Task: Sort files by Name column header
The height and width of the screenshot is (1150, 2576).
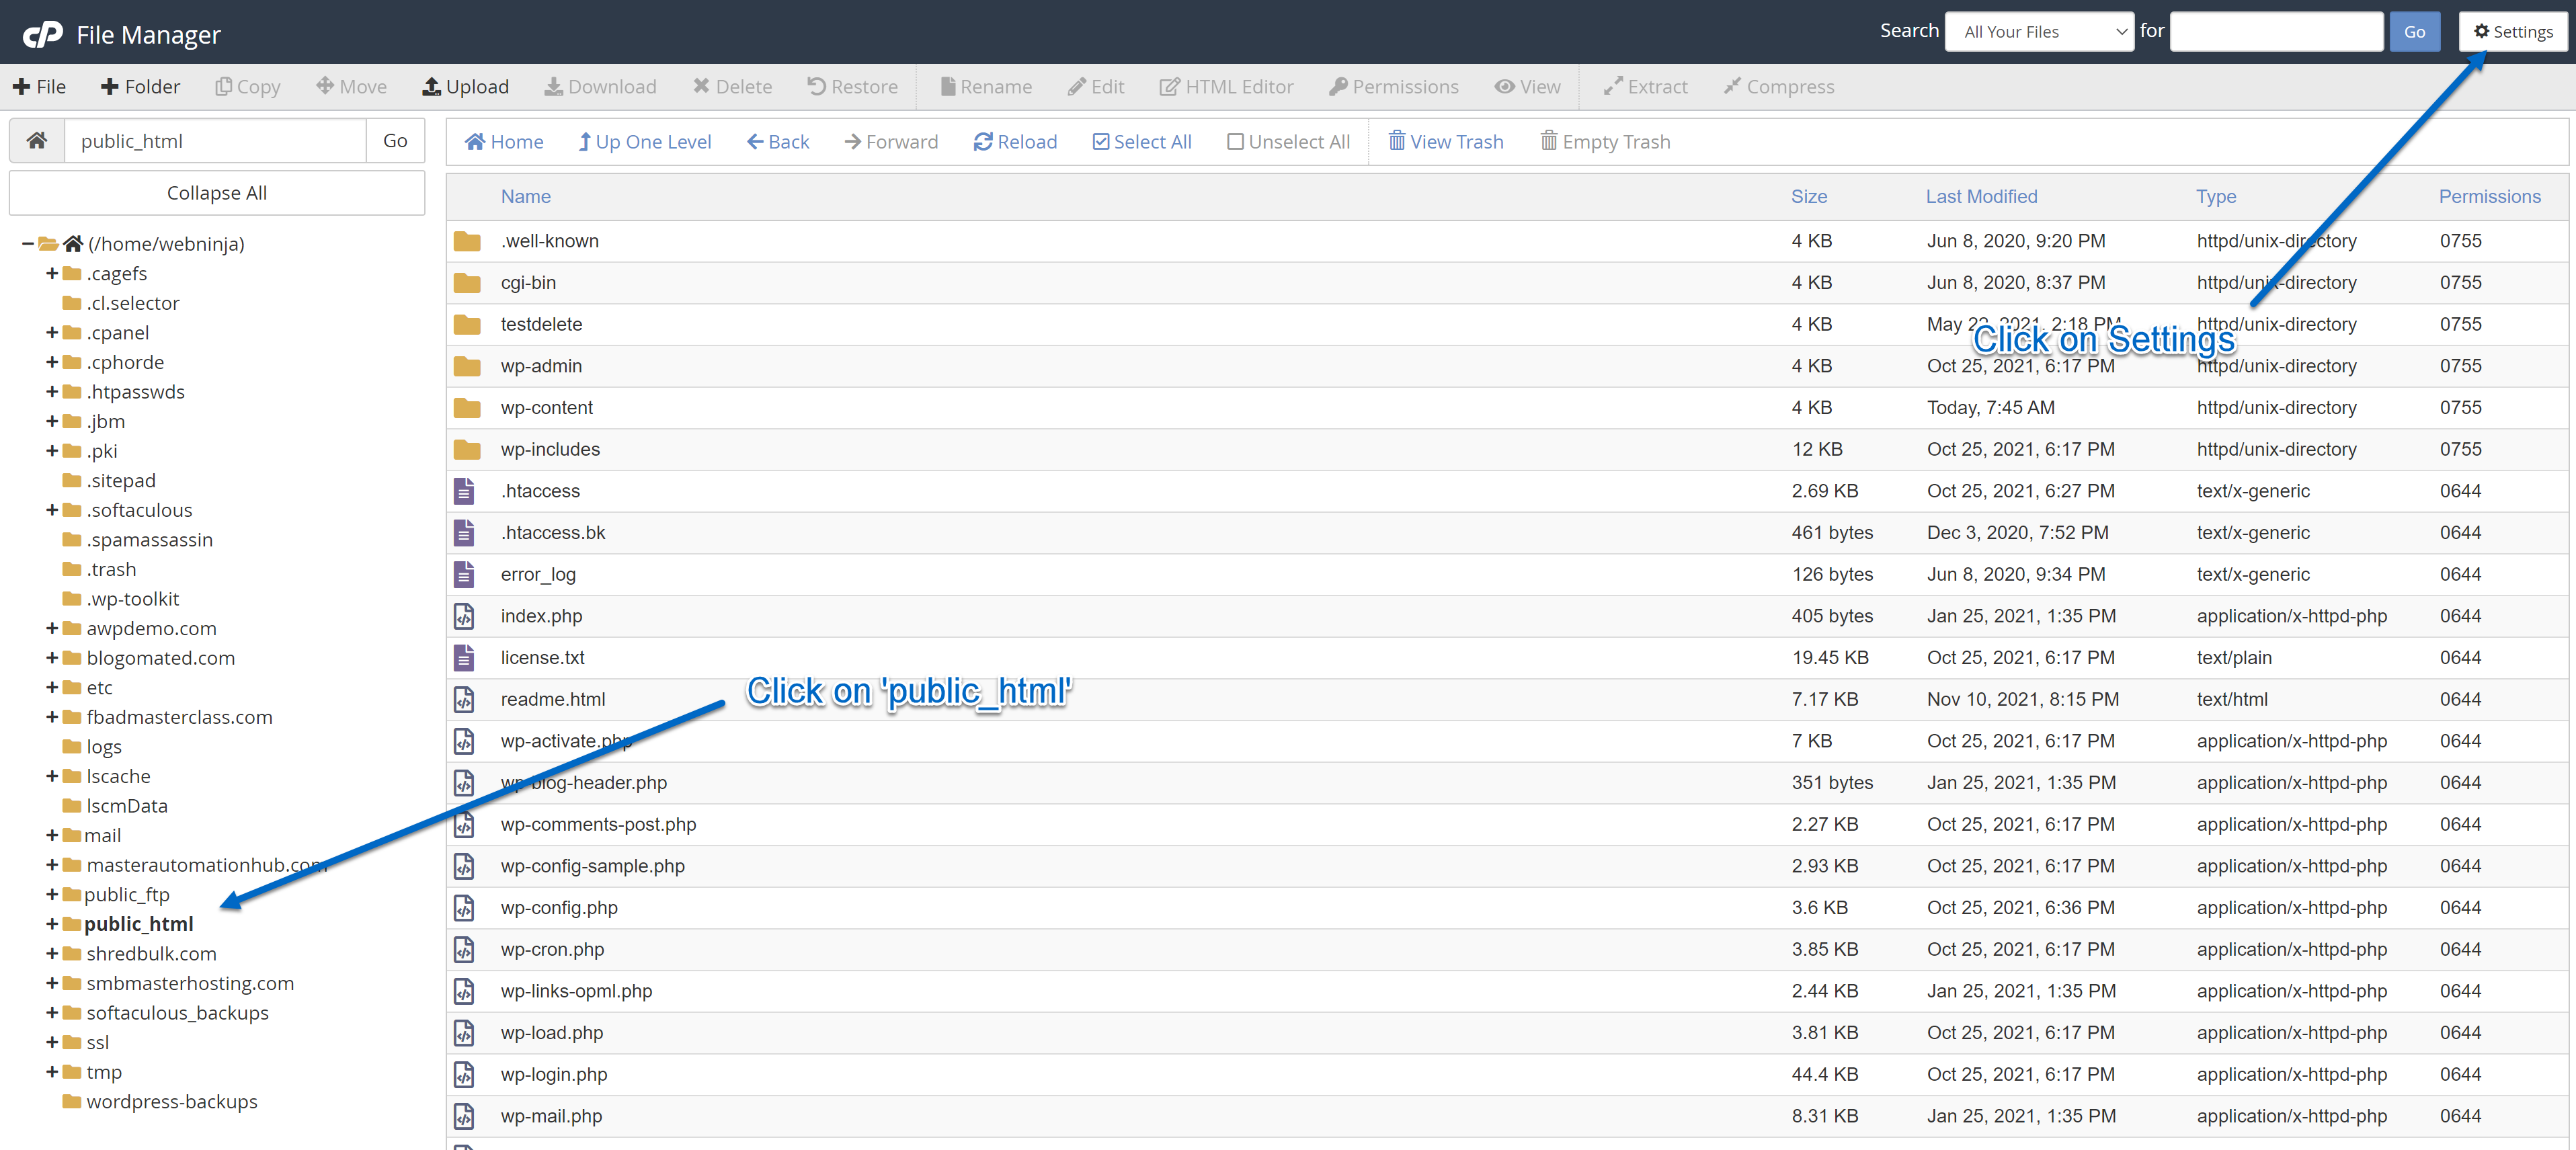Action: pos(526,197)
